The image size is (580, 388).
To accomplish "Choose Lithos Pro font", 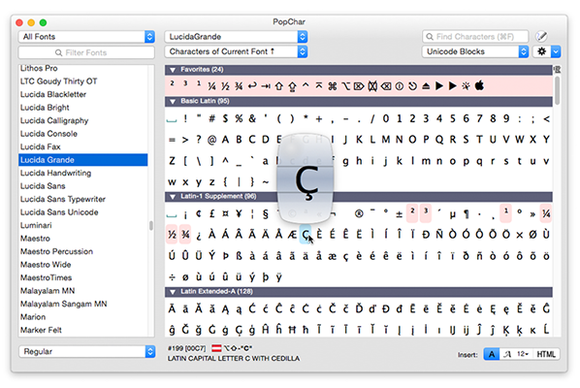I will click(83, 69).
